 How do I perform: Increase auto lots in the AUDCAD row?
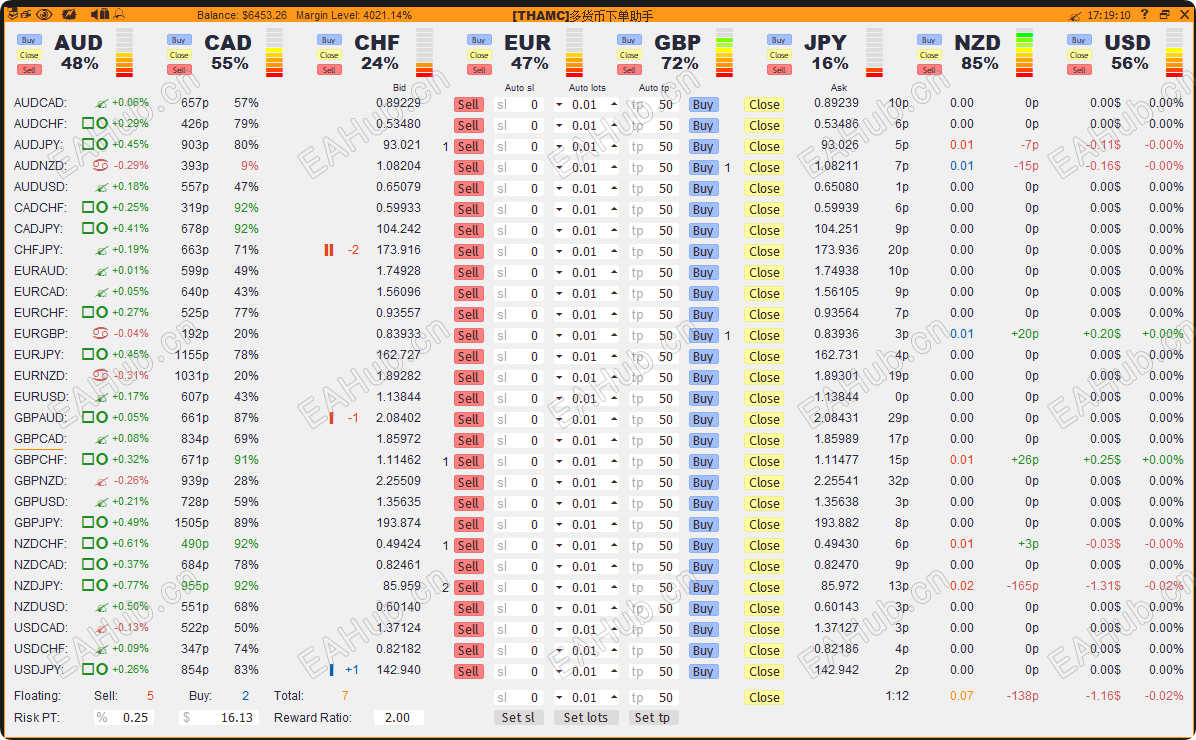(x=614, y=104)
